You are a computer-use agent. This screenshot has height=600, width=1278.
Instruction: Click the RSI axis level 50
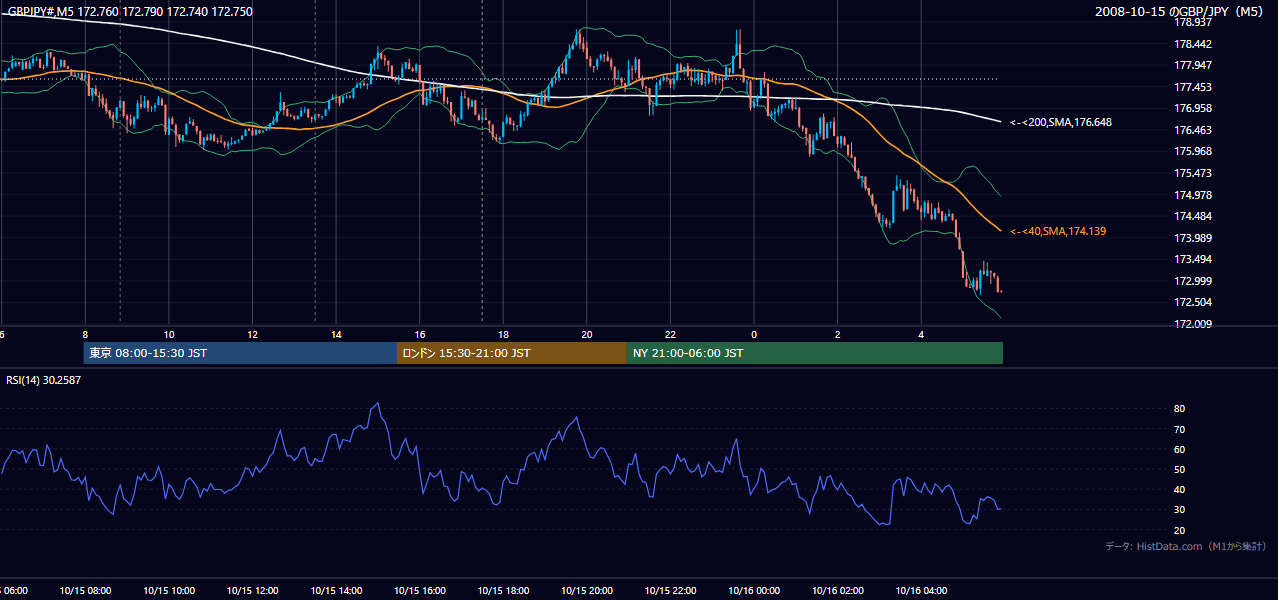tap(1179, 469)
